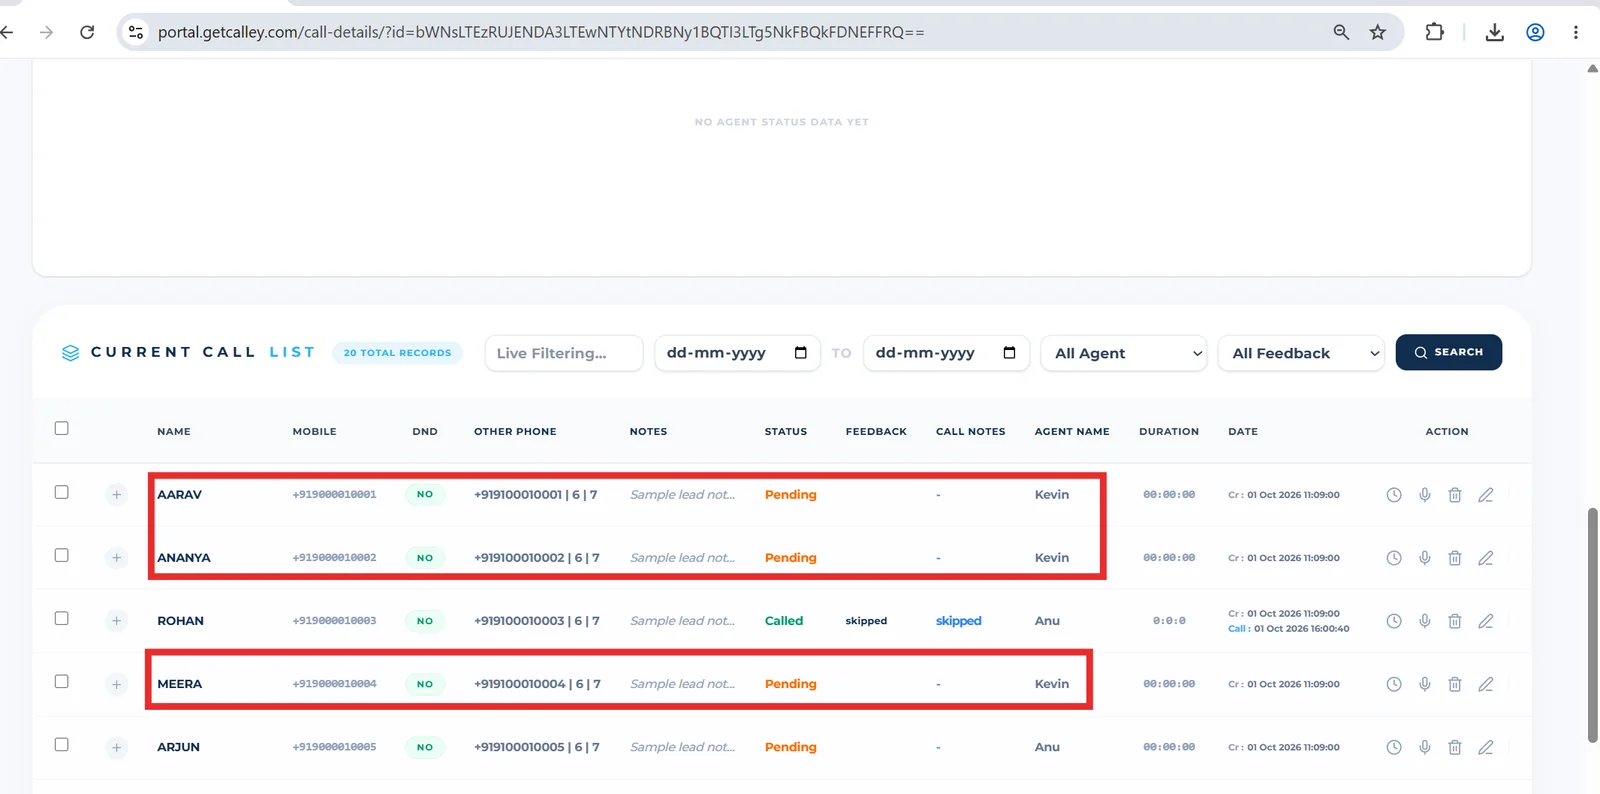Click the page vertical scrollbar thumb

click(x=1592, y=625)
